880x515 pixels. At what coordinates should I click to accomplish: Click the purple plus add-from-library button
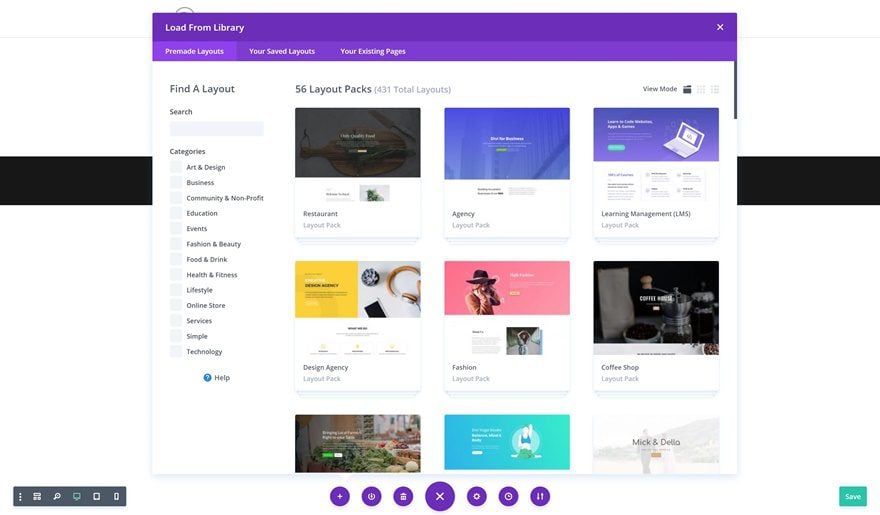pyautogui.click(x=340, y=496)
